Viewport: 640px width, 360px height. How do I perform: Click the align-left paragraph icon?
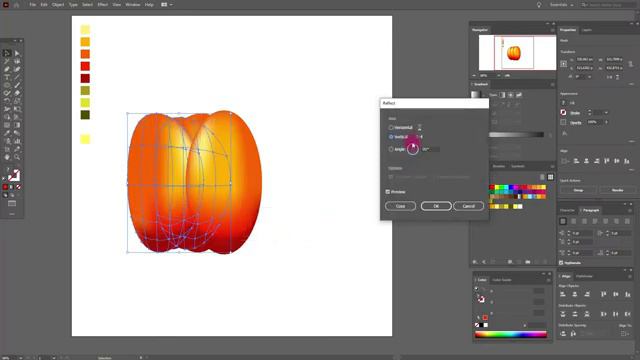tap(563, 221)
